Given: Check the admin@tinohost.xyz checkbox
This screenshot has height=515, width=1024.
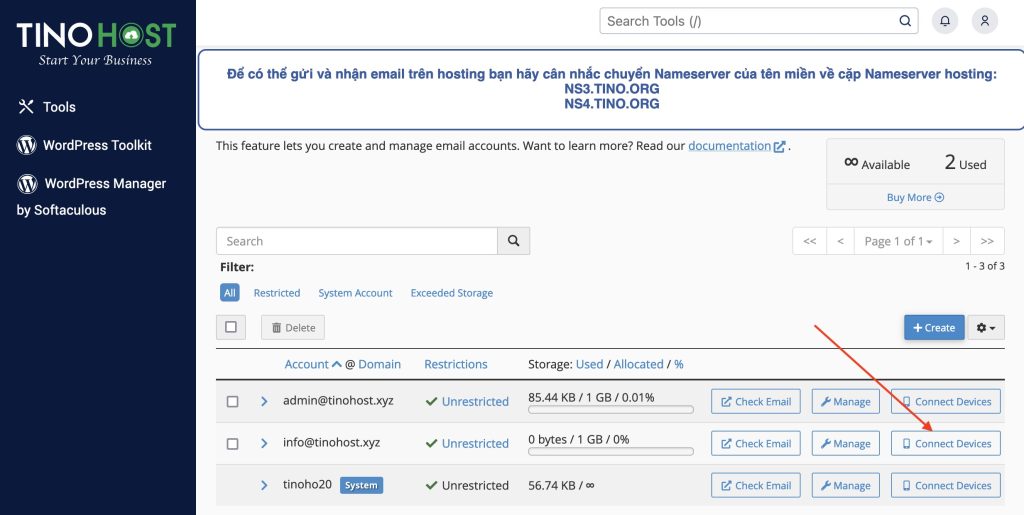Looking at the screenshot, I should pos(232,401).
